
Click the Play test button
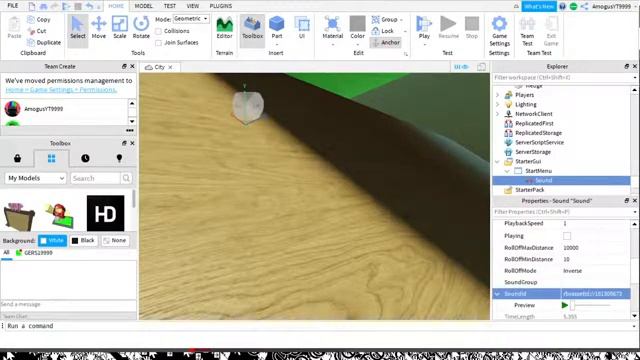pyautogui.click(x=424, y=31)
